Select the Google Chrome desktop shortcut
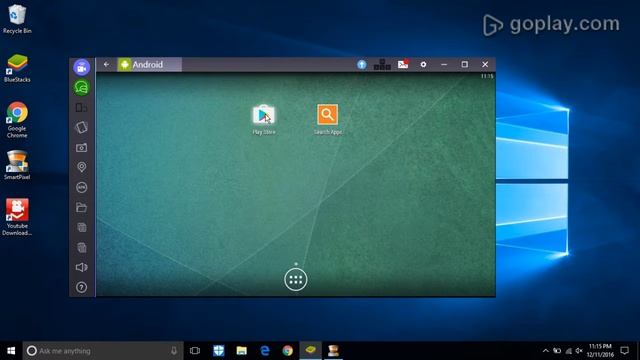The width and height of the screenshot is (640, 360). pyautogui.click(x=17, y=120)
